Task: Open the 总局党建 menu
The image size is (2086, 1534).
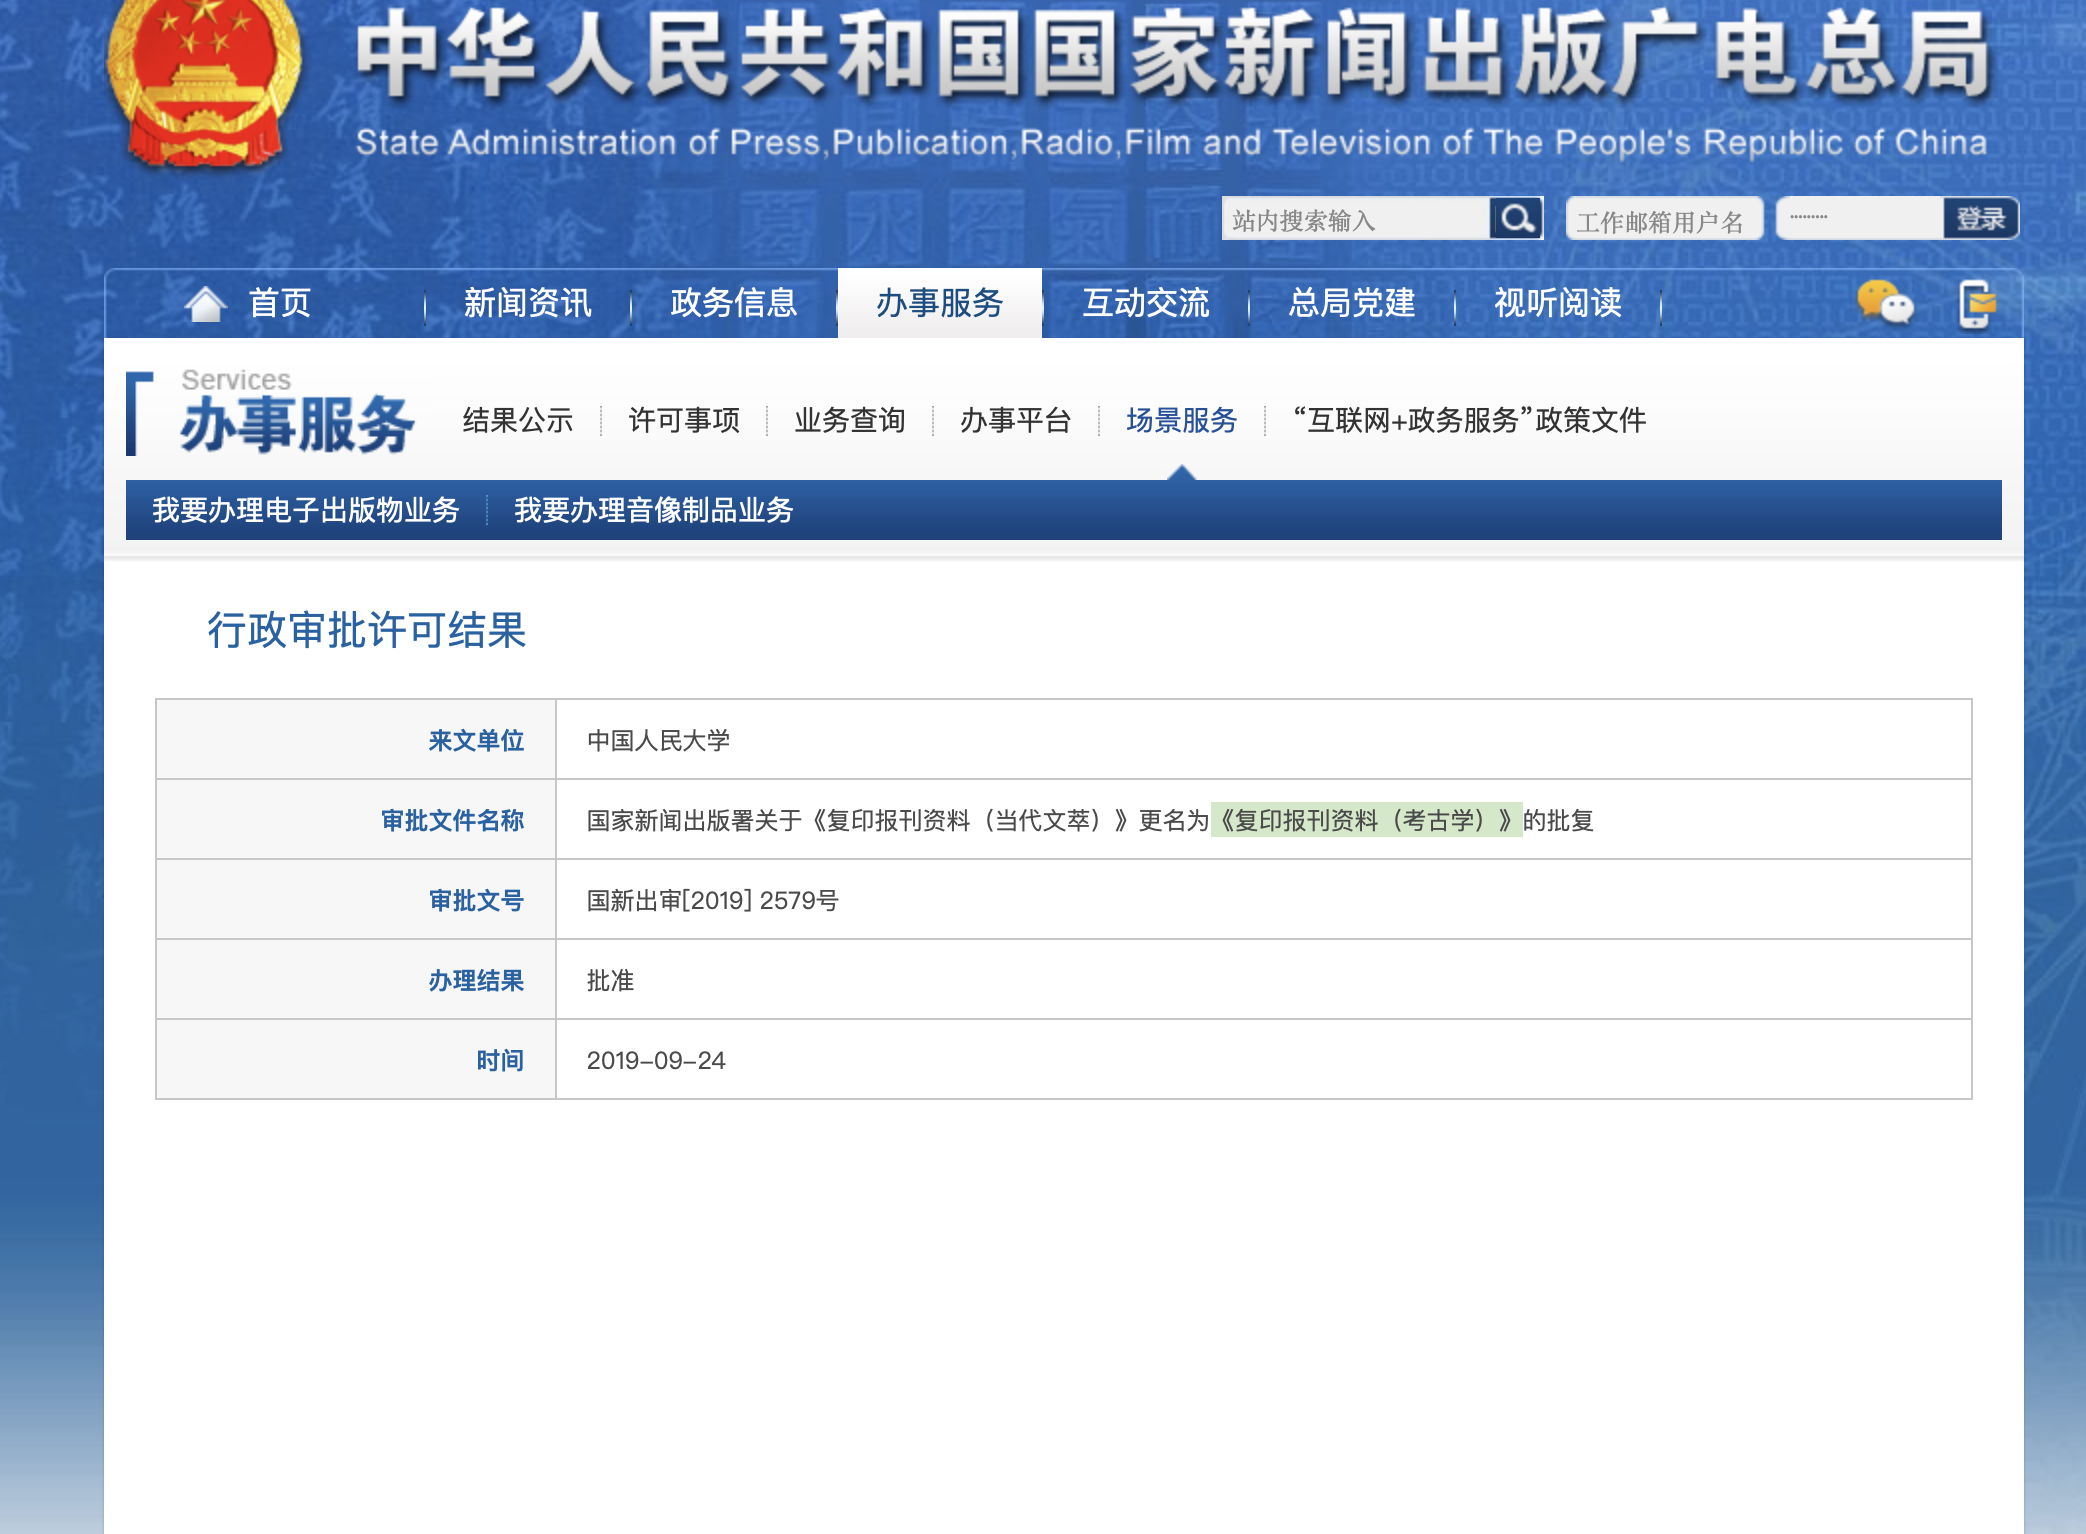Action: coord(1351,303)
